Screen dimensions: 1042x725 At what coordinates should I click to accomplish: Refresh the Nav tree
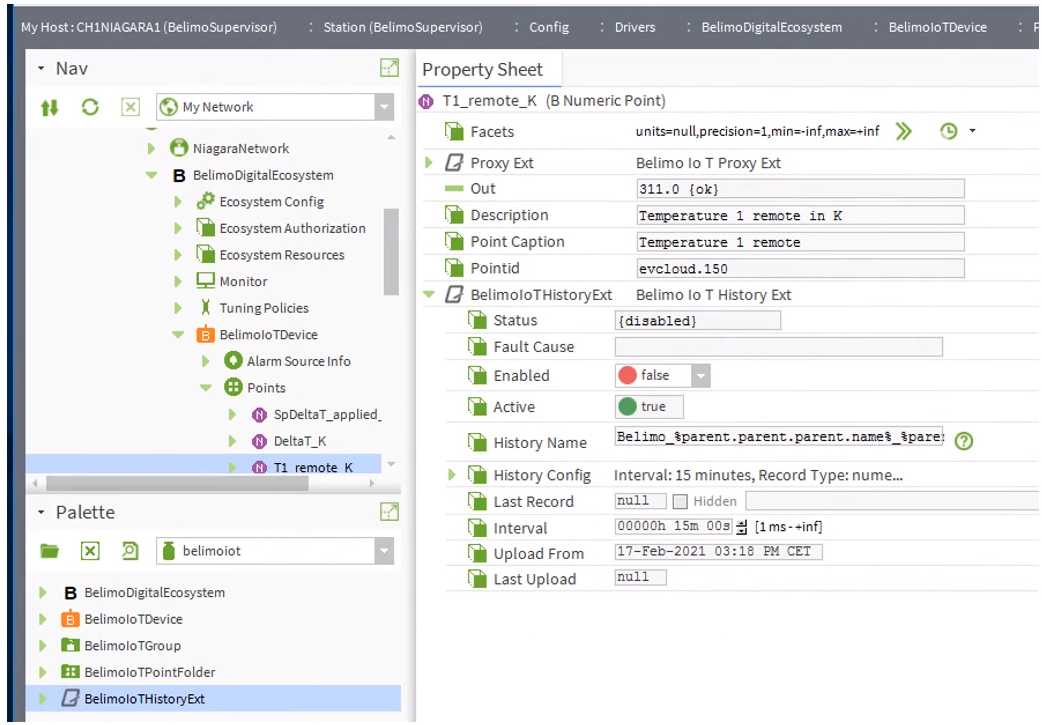pyautogui.click(x=90, y=107)
